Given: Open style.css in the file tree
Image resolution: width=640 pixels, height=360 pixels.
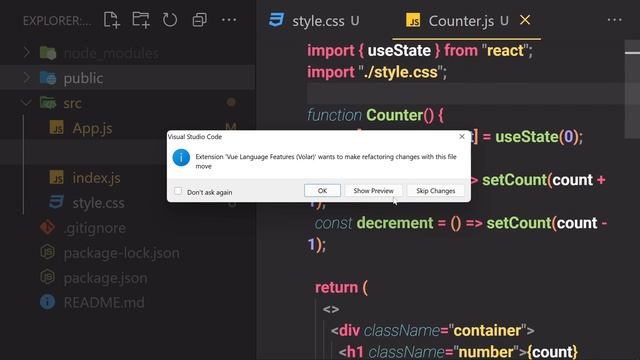Looking at the screenshot, I should 98,203.
